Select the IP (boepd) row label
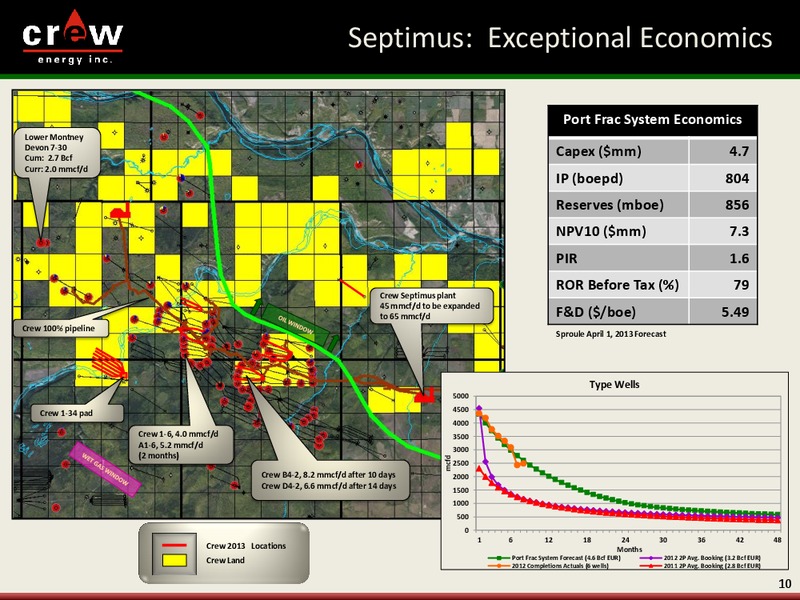800x600 pixels. click(589, 179)
